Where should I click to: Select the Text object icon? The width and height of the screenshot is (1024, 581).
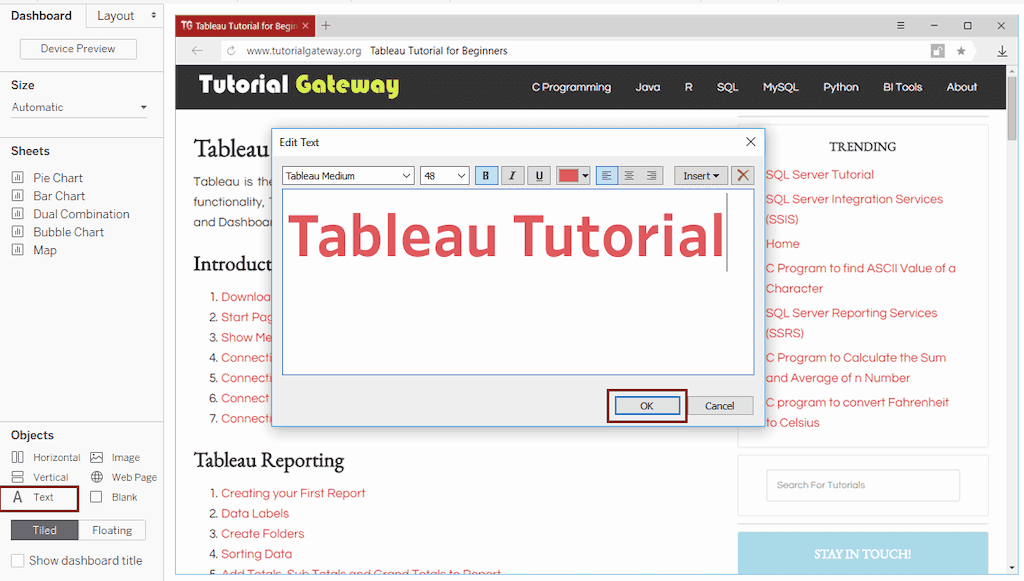(18, 497)
